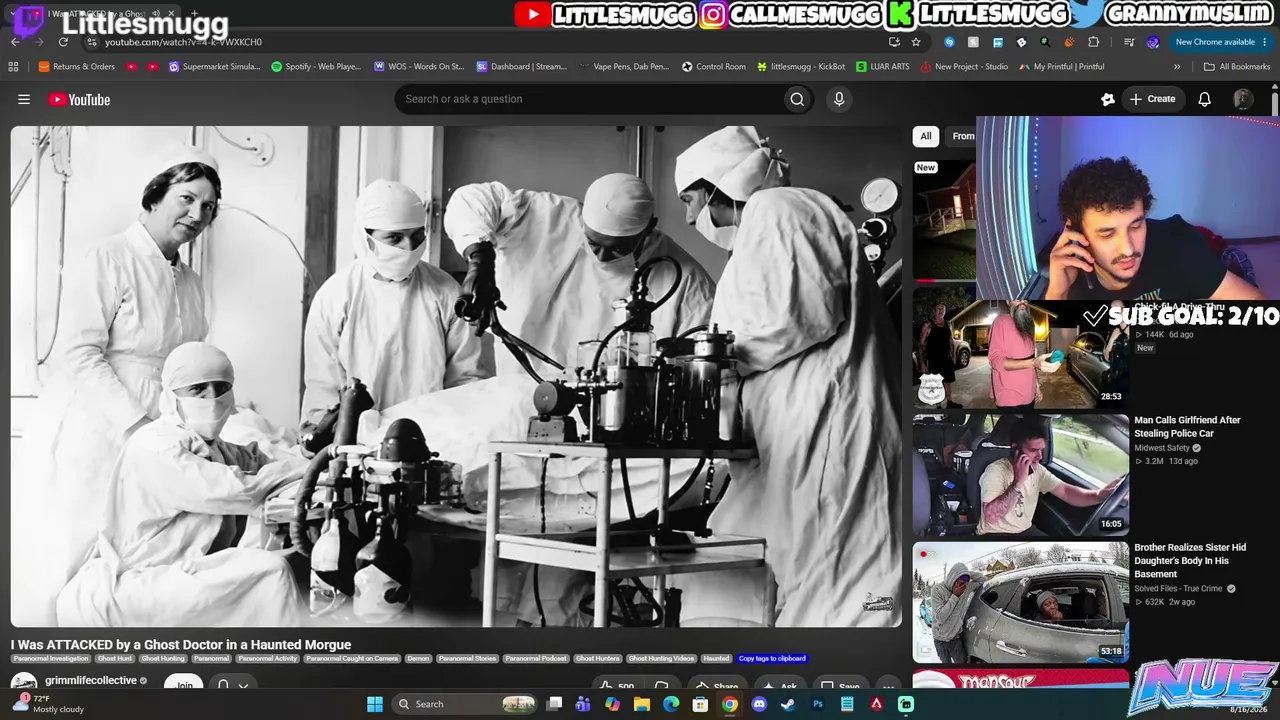Click the main video player

click(456, 376)
